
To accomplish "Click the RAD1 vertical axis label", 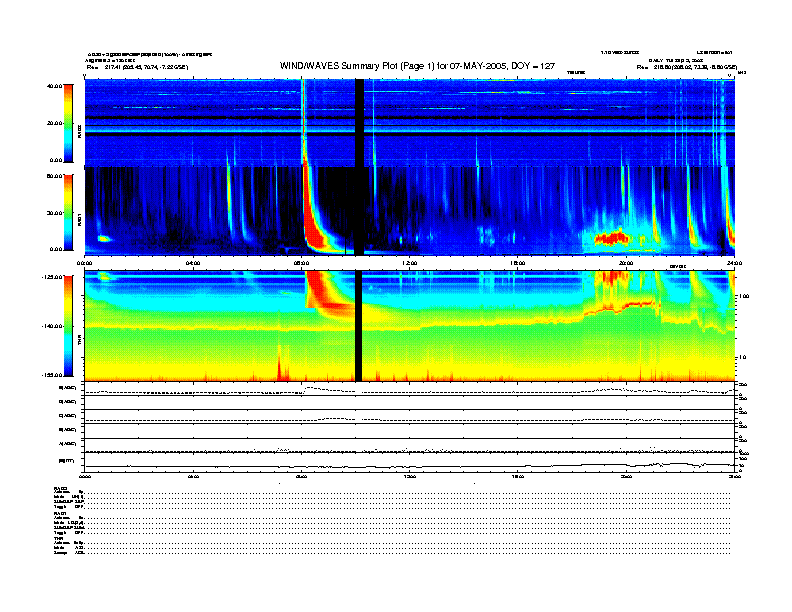I will (79, 220).
